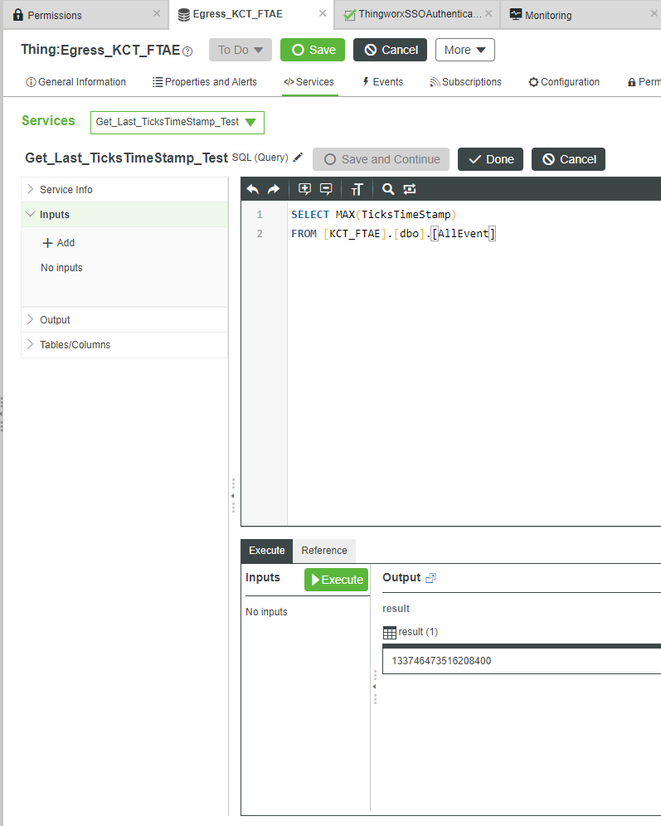Click the Permissions section tab cut off at right
Screen dimensions: 661x826
point(644,82)
